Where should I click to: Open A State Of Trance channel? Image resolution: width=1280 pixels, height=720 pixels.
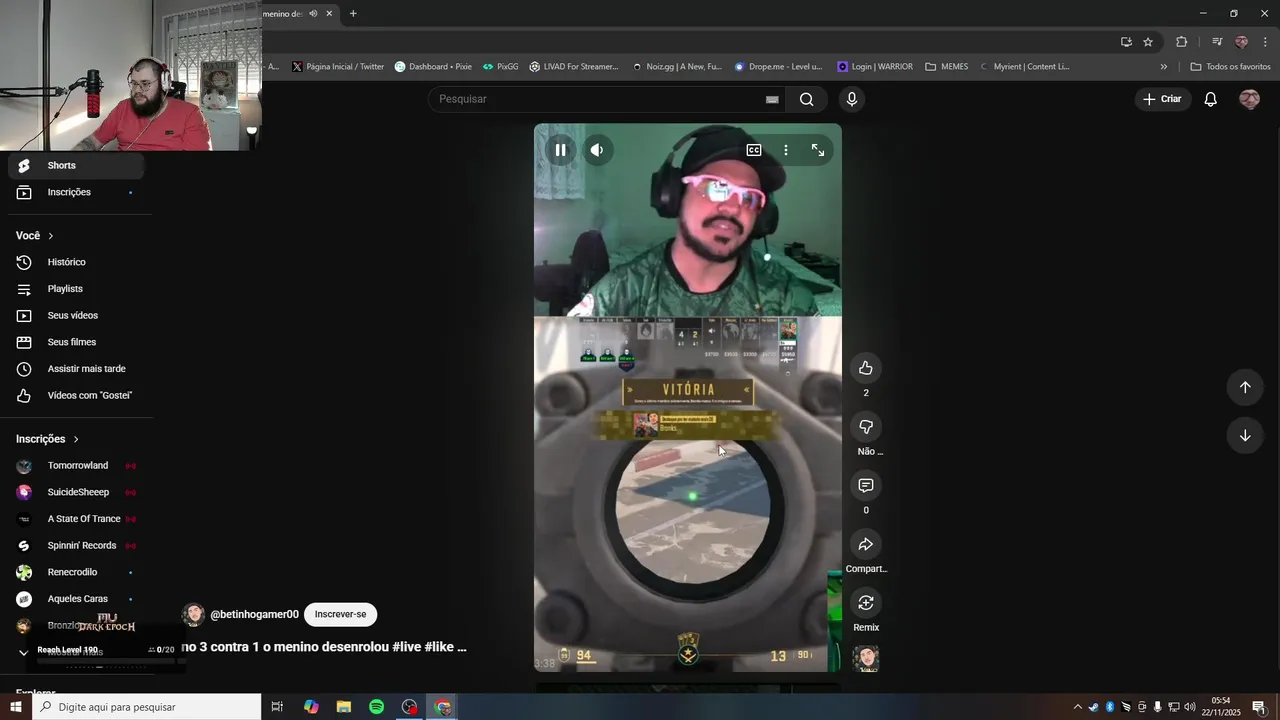pos(78,519)
